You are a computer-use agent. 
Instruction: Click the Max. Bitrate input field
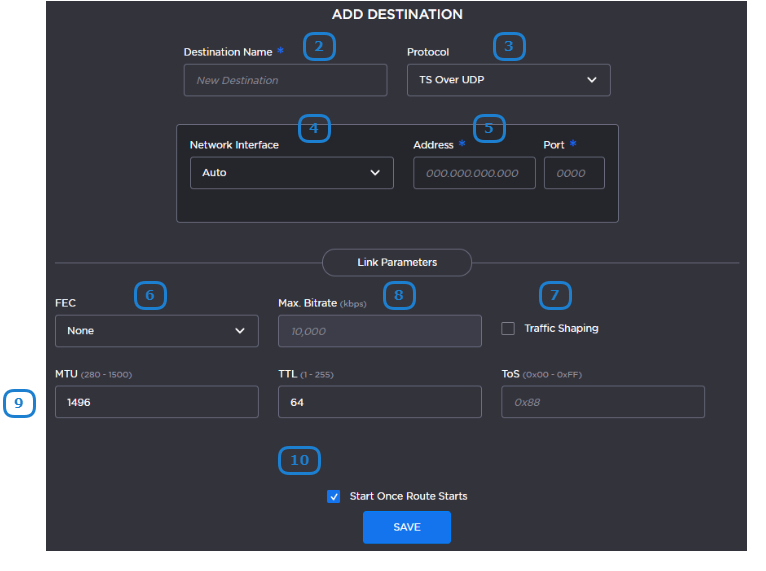click(x=379, y=330)
